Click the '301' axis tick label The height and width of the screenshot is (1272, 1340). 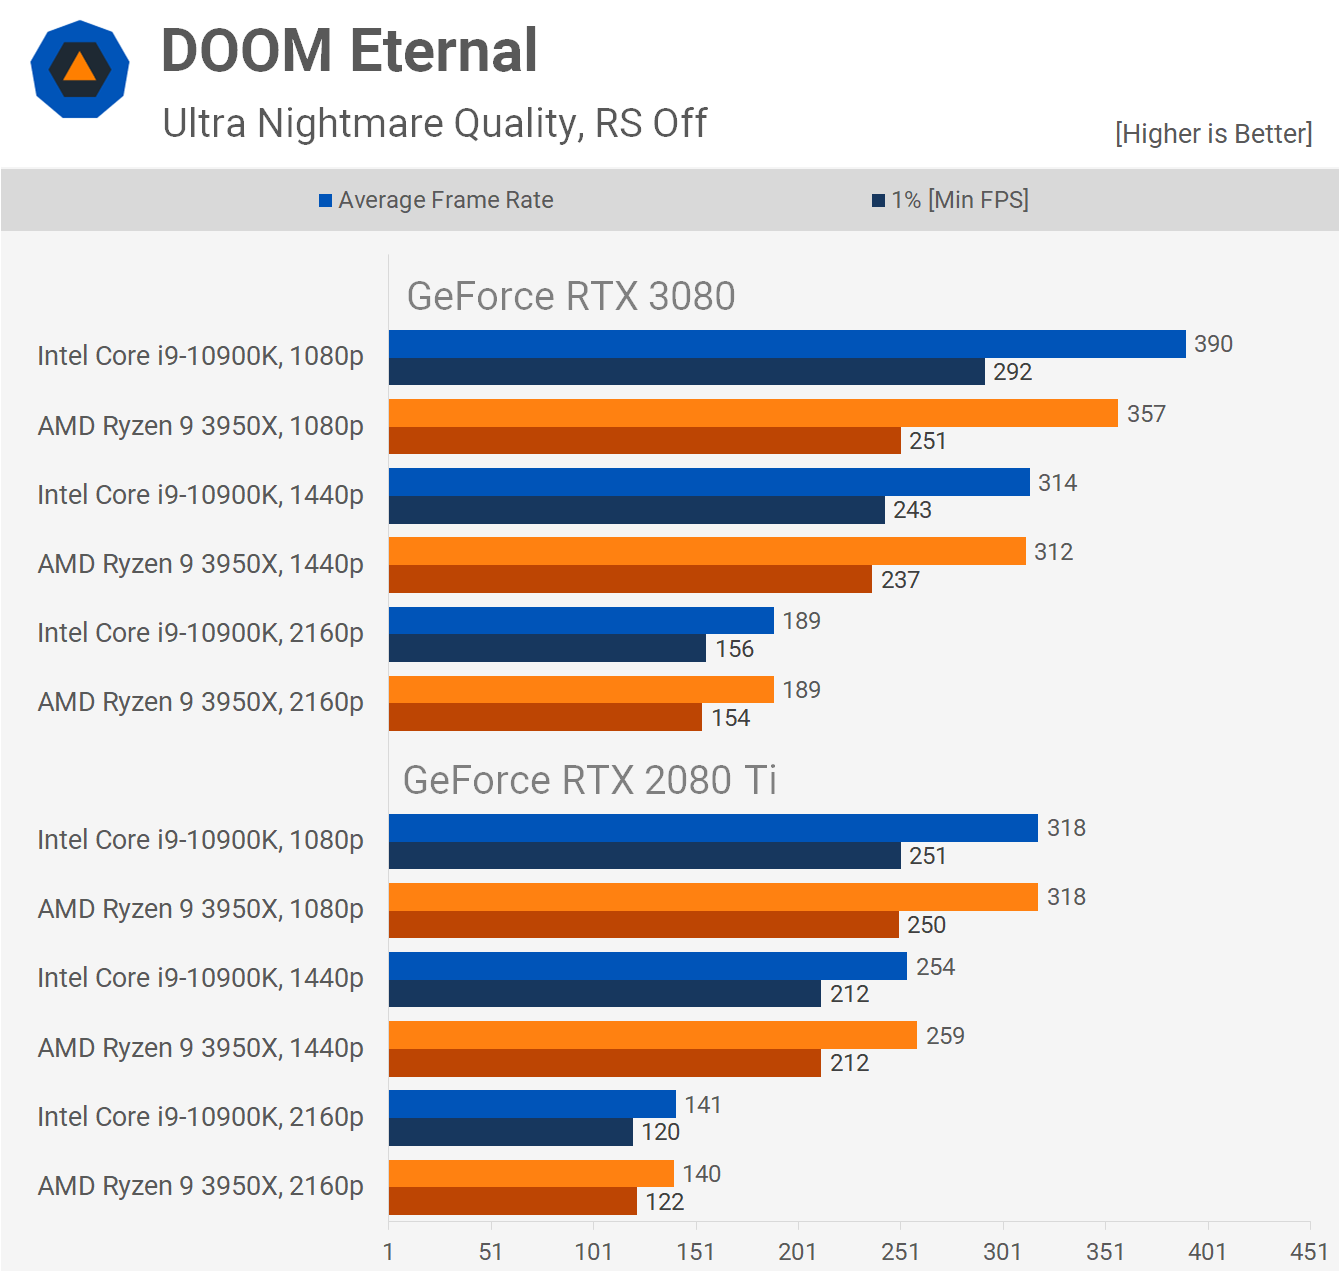[x=1002, y=1252]
